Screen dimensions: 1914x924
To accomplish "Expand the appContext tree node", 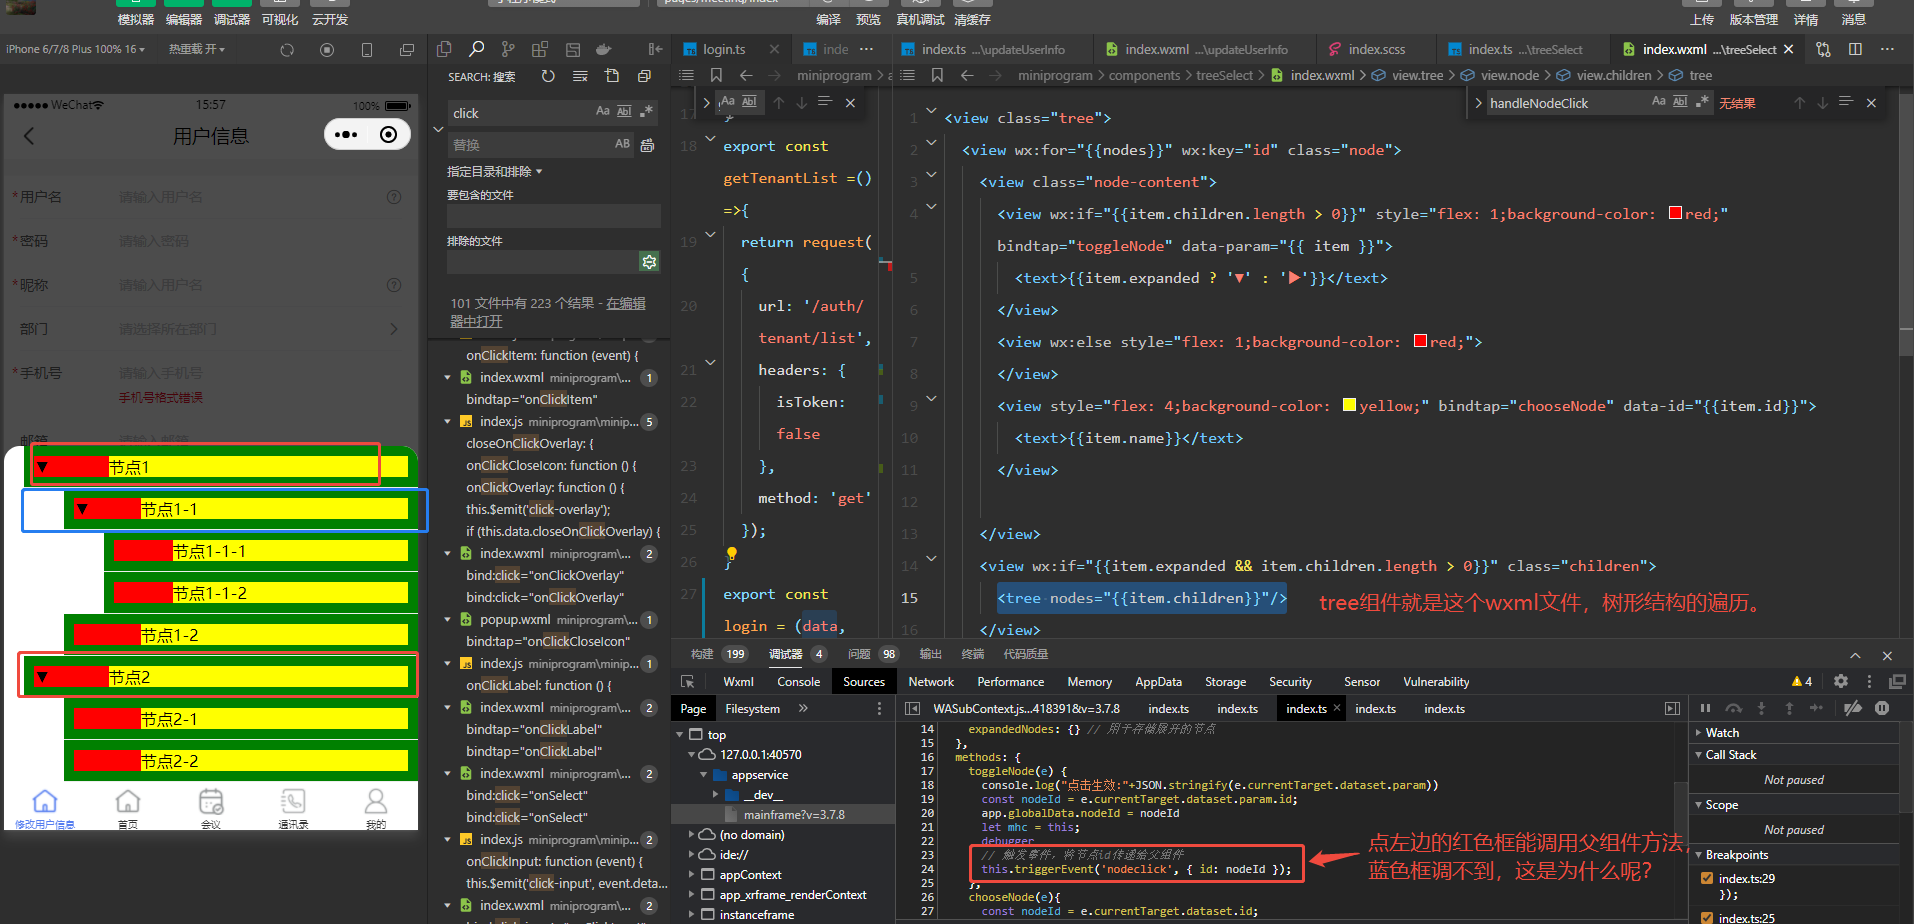I will coord(691,875).
